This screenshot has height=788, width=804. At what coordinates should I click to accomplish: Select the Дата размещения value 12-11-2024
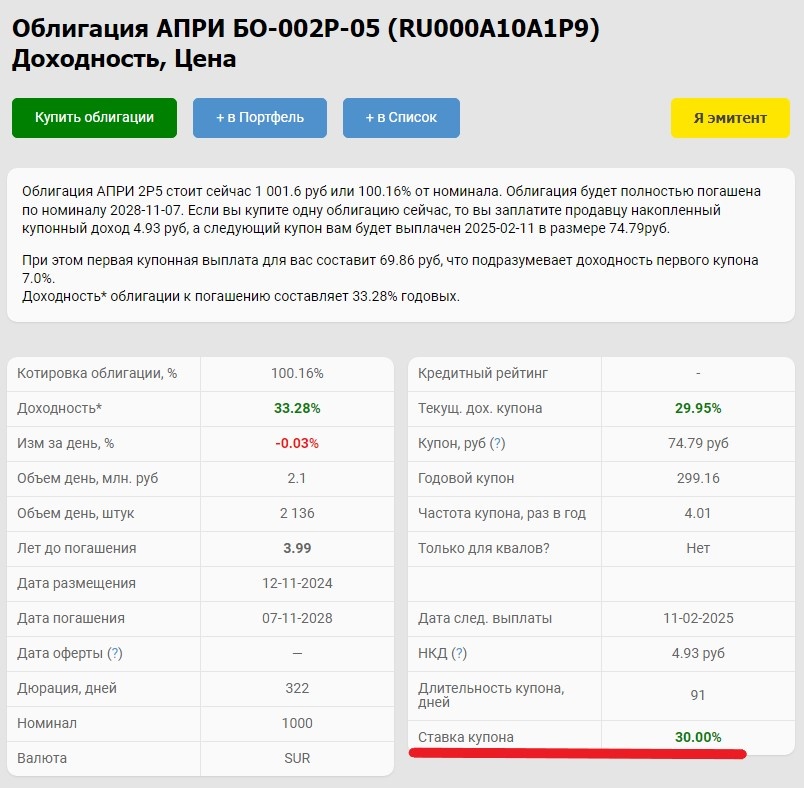pyautogui.click(x=297, y=583)
